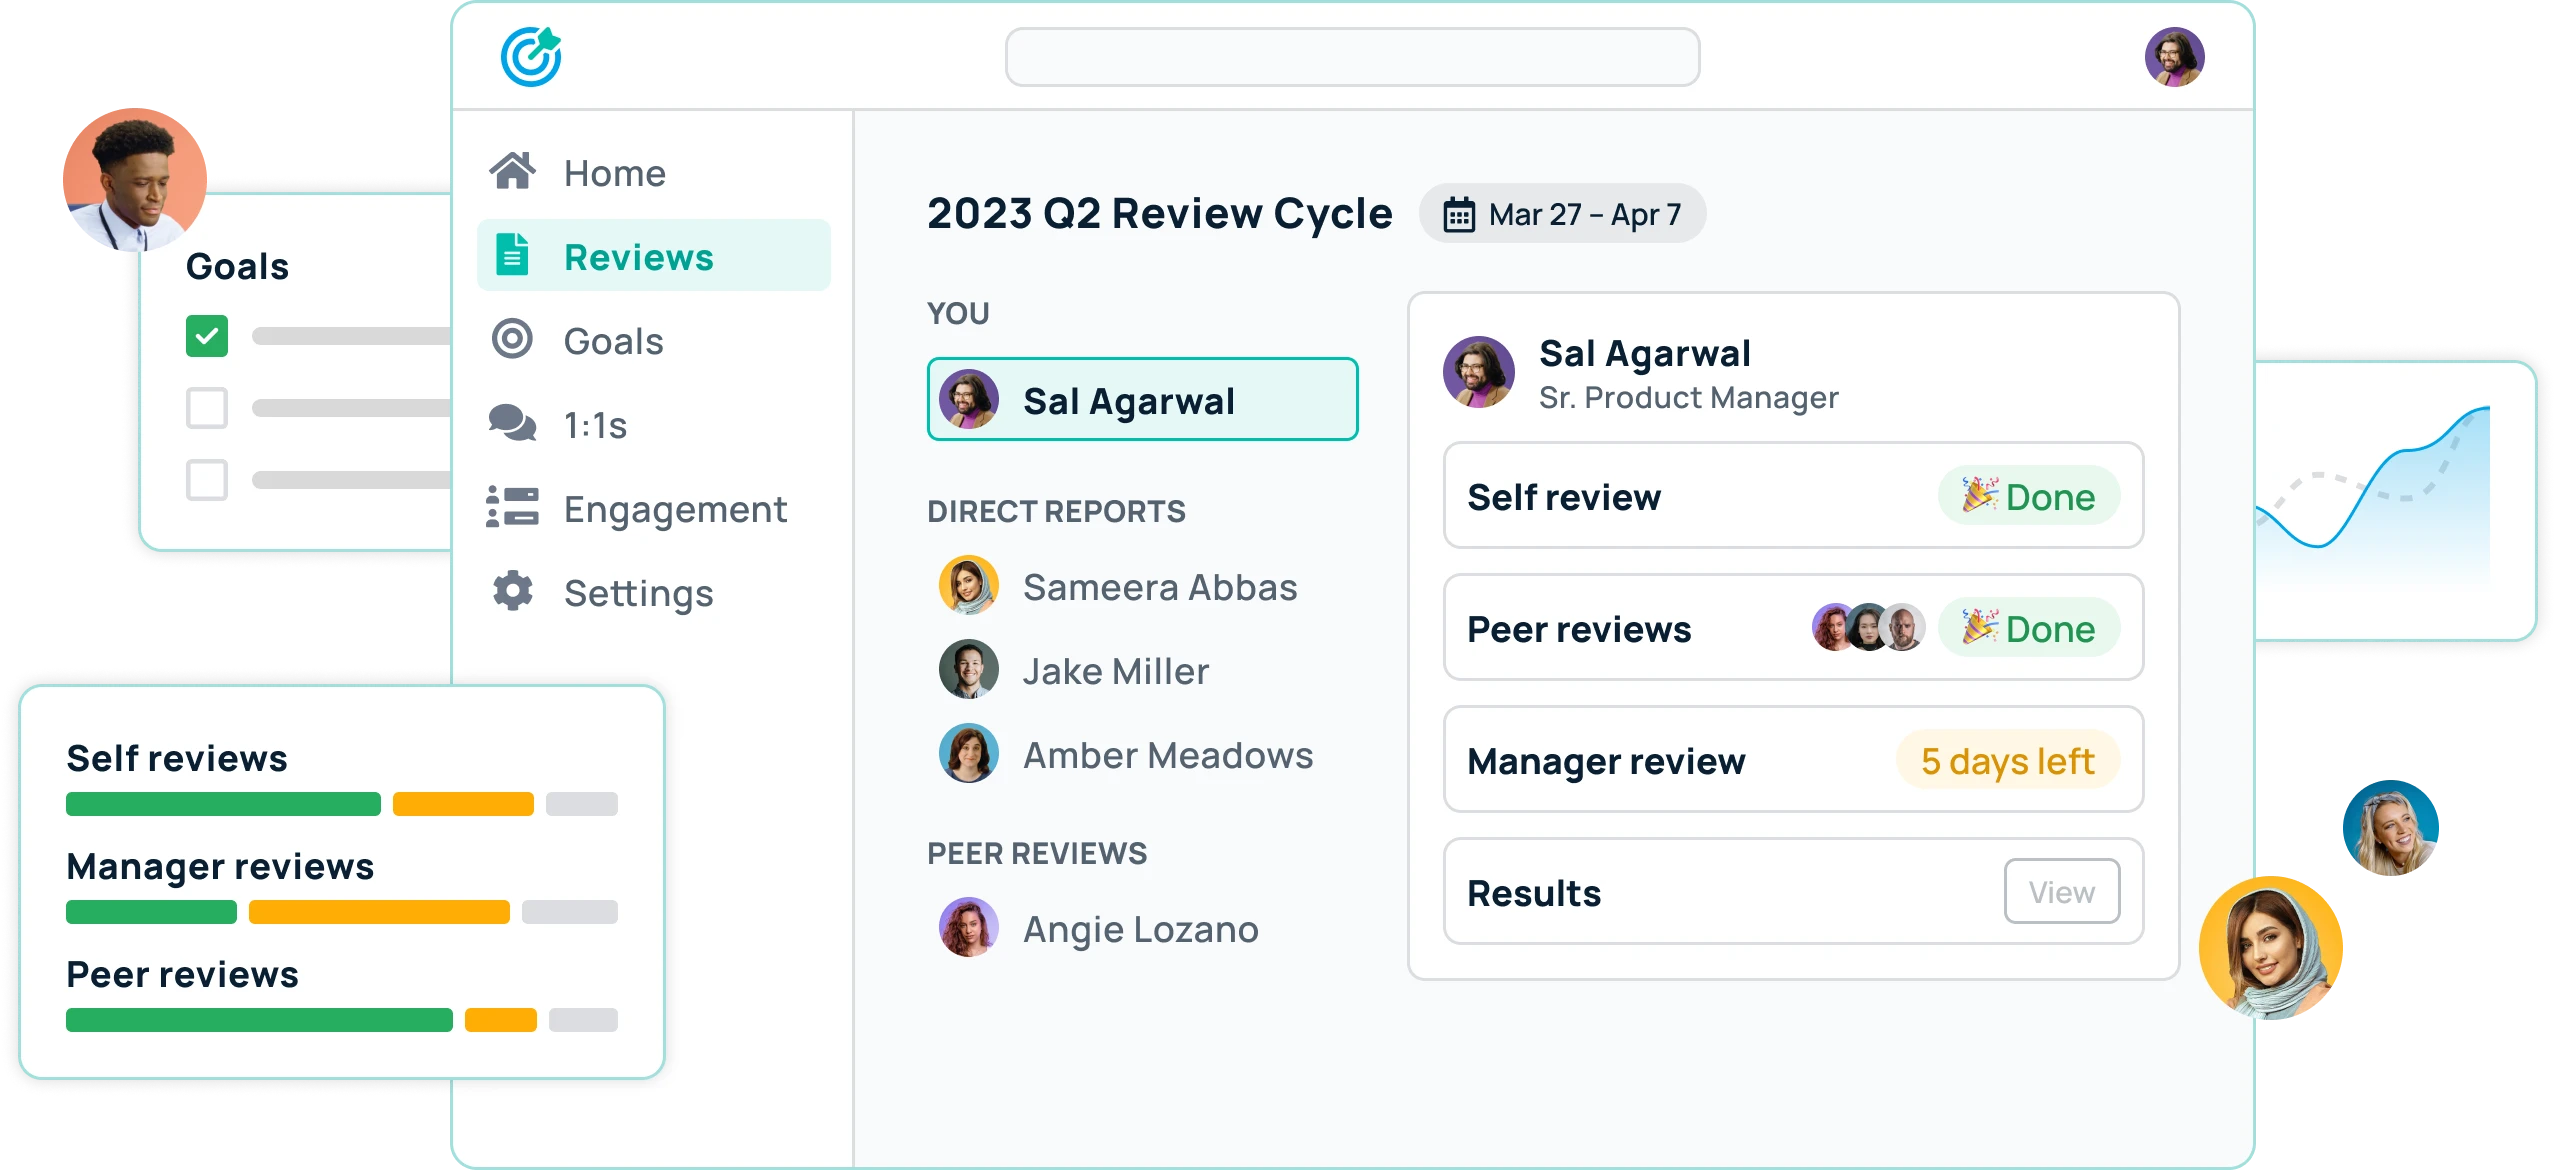This screenshot has width=2556, height=1170.
Task: Click the green Self reviews progress bar
Action: coord(223,804)
